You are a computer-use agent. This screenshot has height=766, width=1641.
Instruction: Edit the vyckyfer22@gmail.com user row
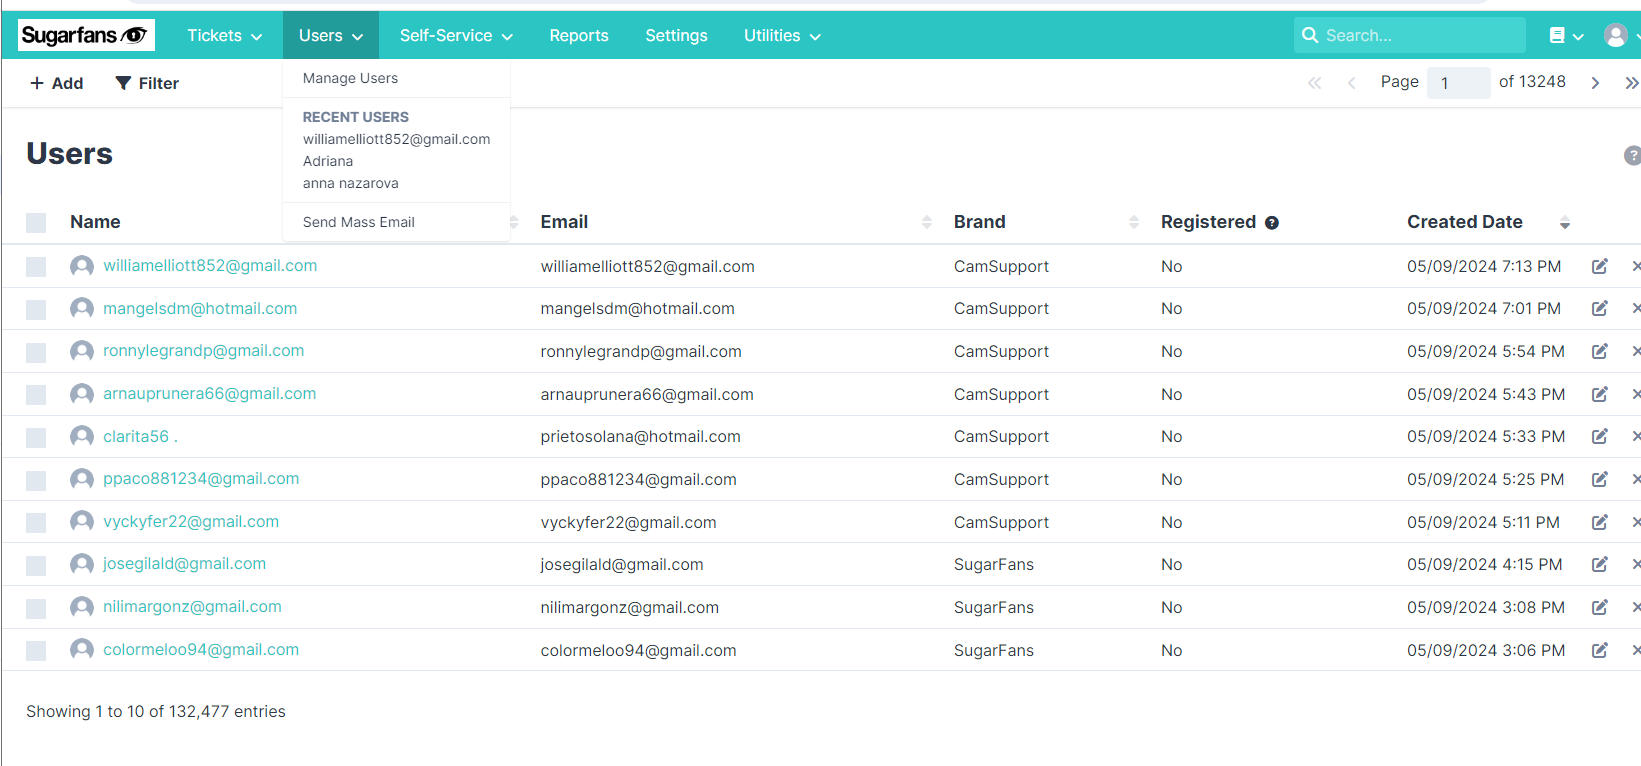(x=1600, y=522)
